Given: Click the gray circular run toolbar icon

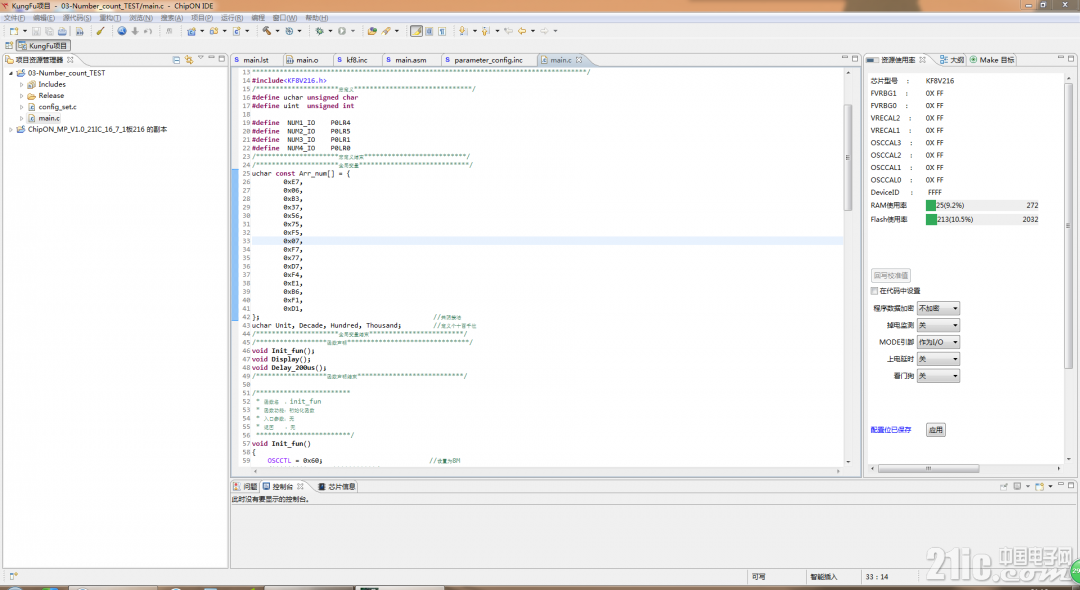Looking at the screenshot, I should tap(342, 31).
